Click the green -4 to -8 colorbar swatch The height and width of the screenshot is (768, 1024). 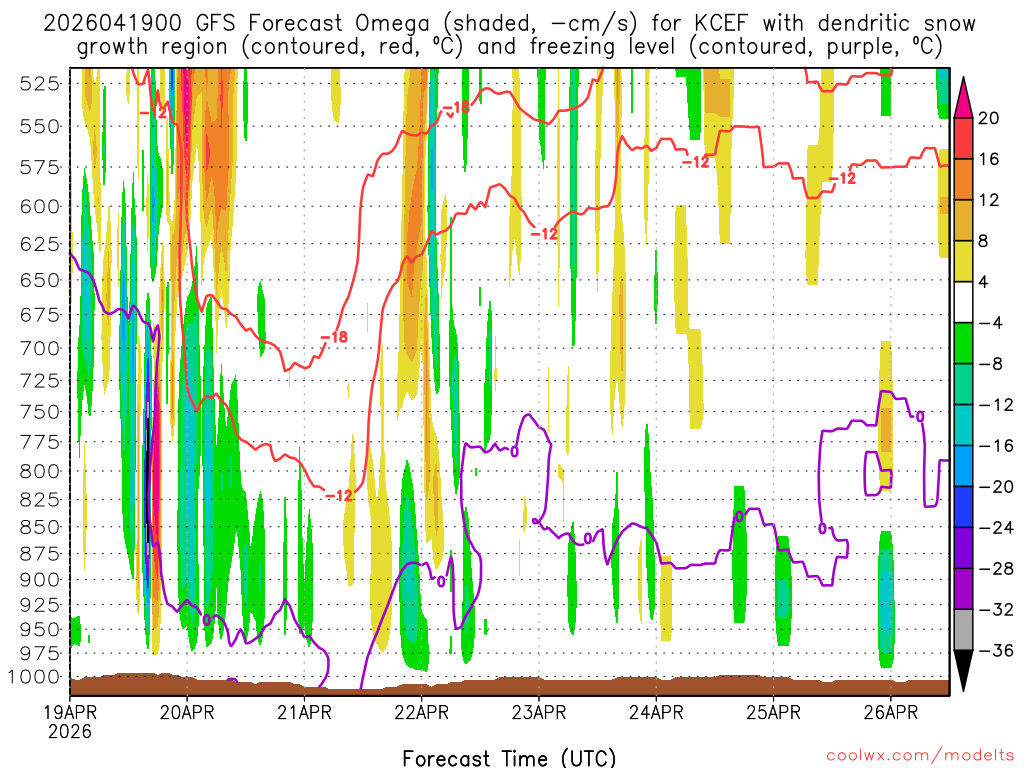(x=963, y=344)
